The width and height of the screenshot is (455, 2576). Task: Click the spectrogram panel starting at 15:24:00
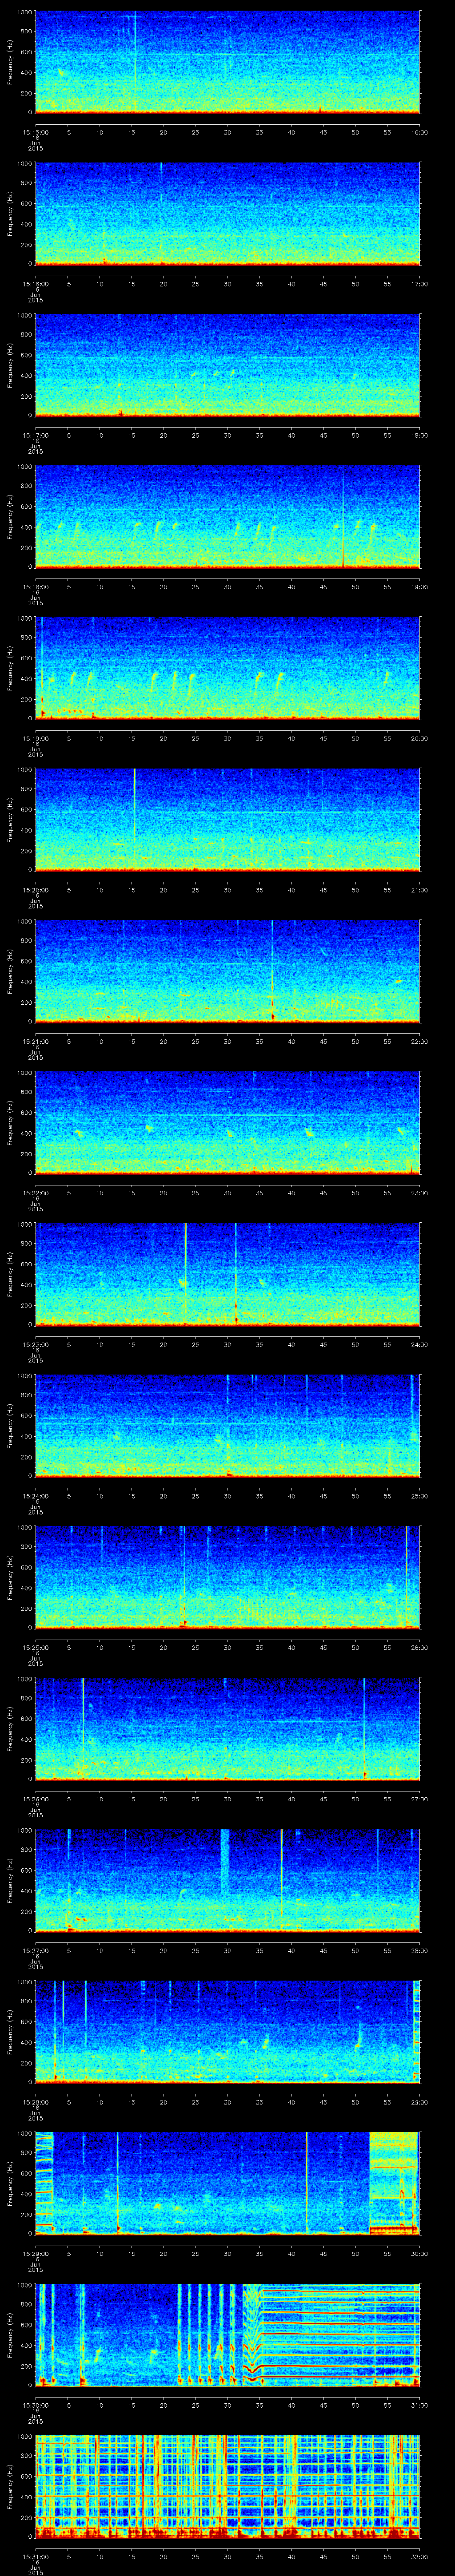(228, 1426)
